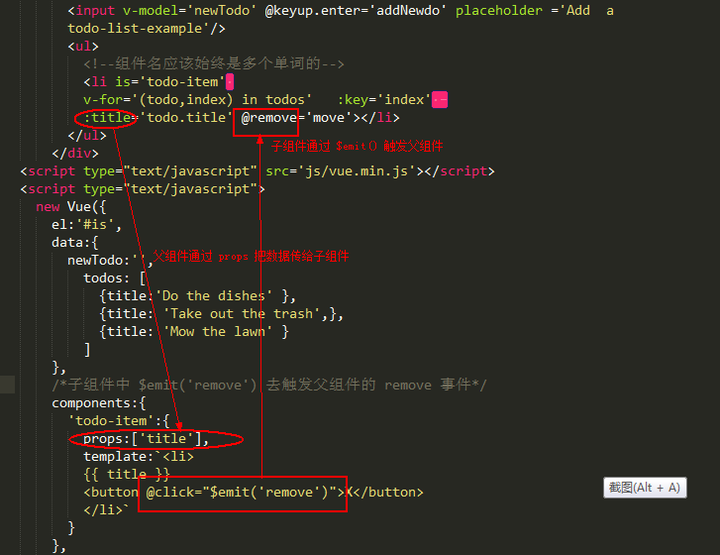Click the 'addNewdo' handler name

(x=408, y=11)
